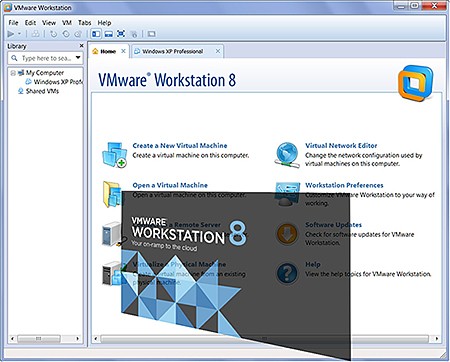Select Shared VMs in the Library
Screen dimensions: 450x362
pos(42,91)
